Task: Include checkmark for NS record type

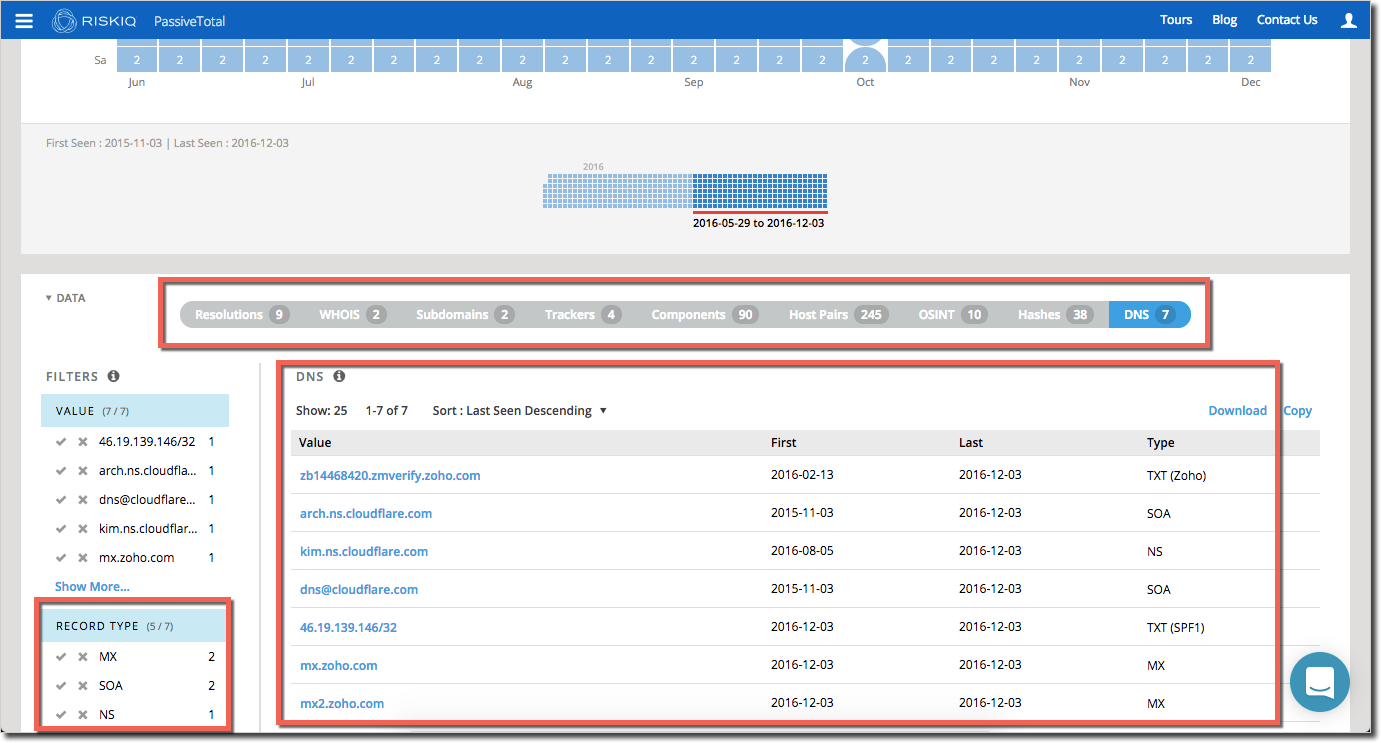Action: click(x=62, y=714)
